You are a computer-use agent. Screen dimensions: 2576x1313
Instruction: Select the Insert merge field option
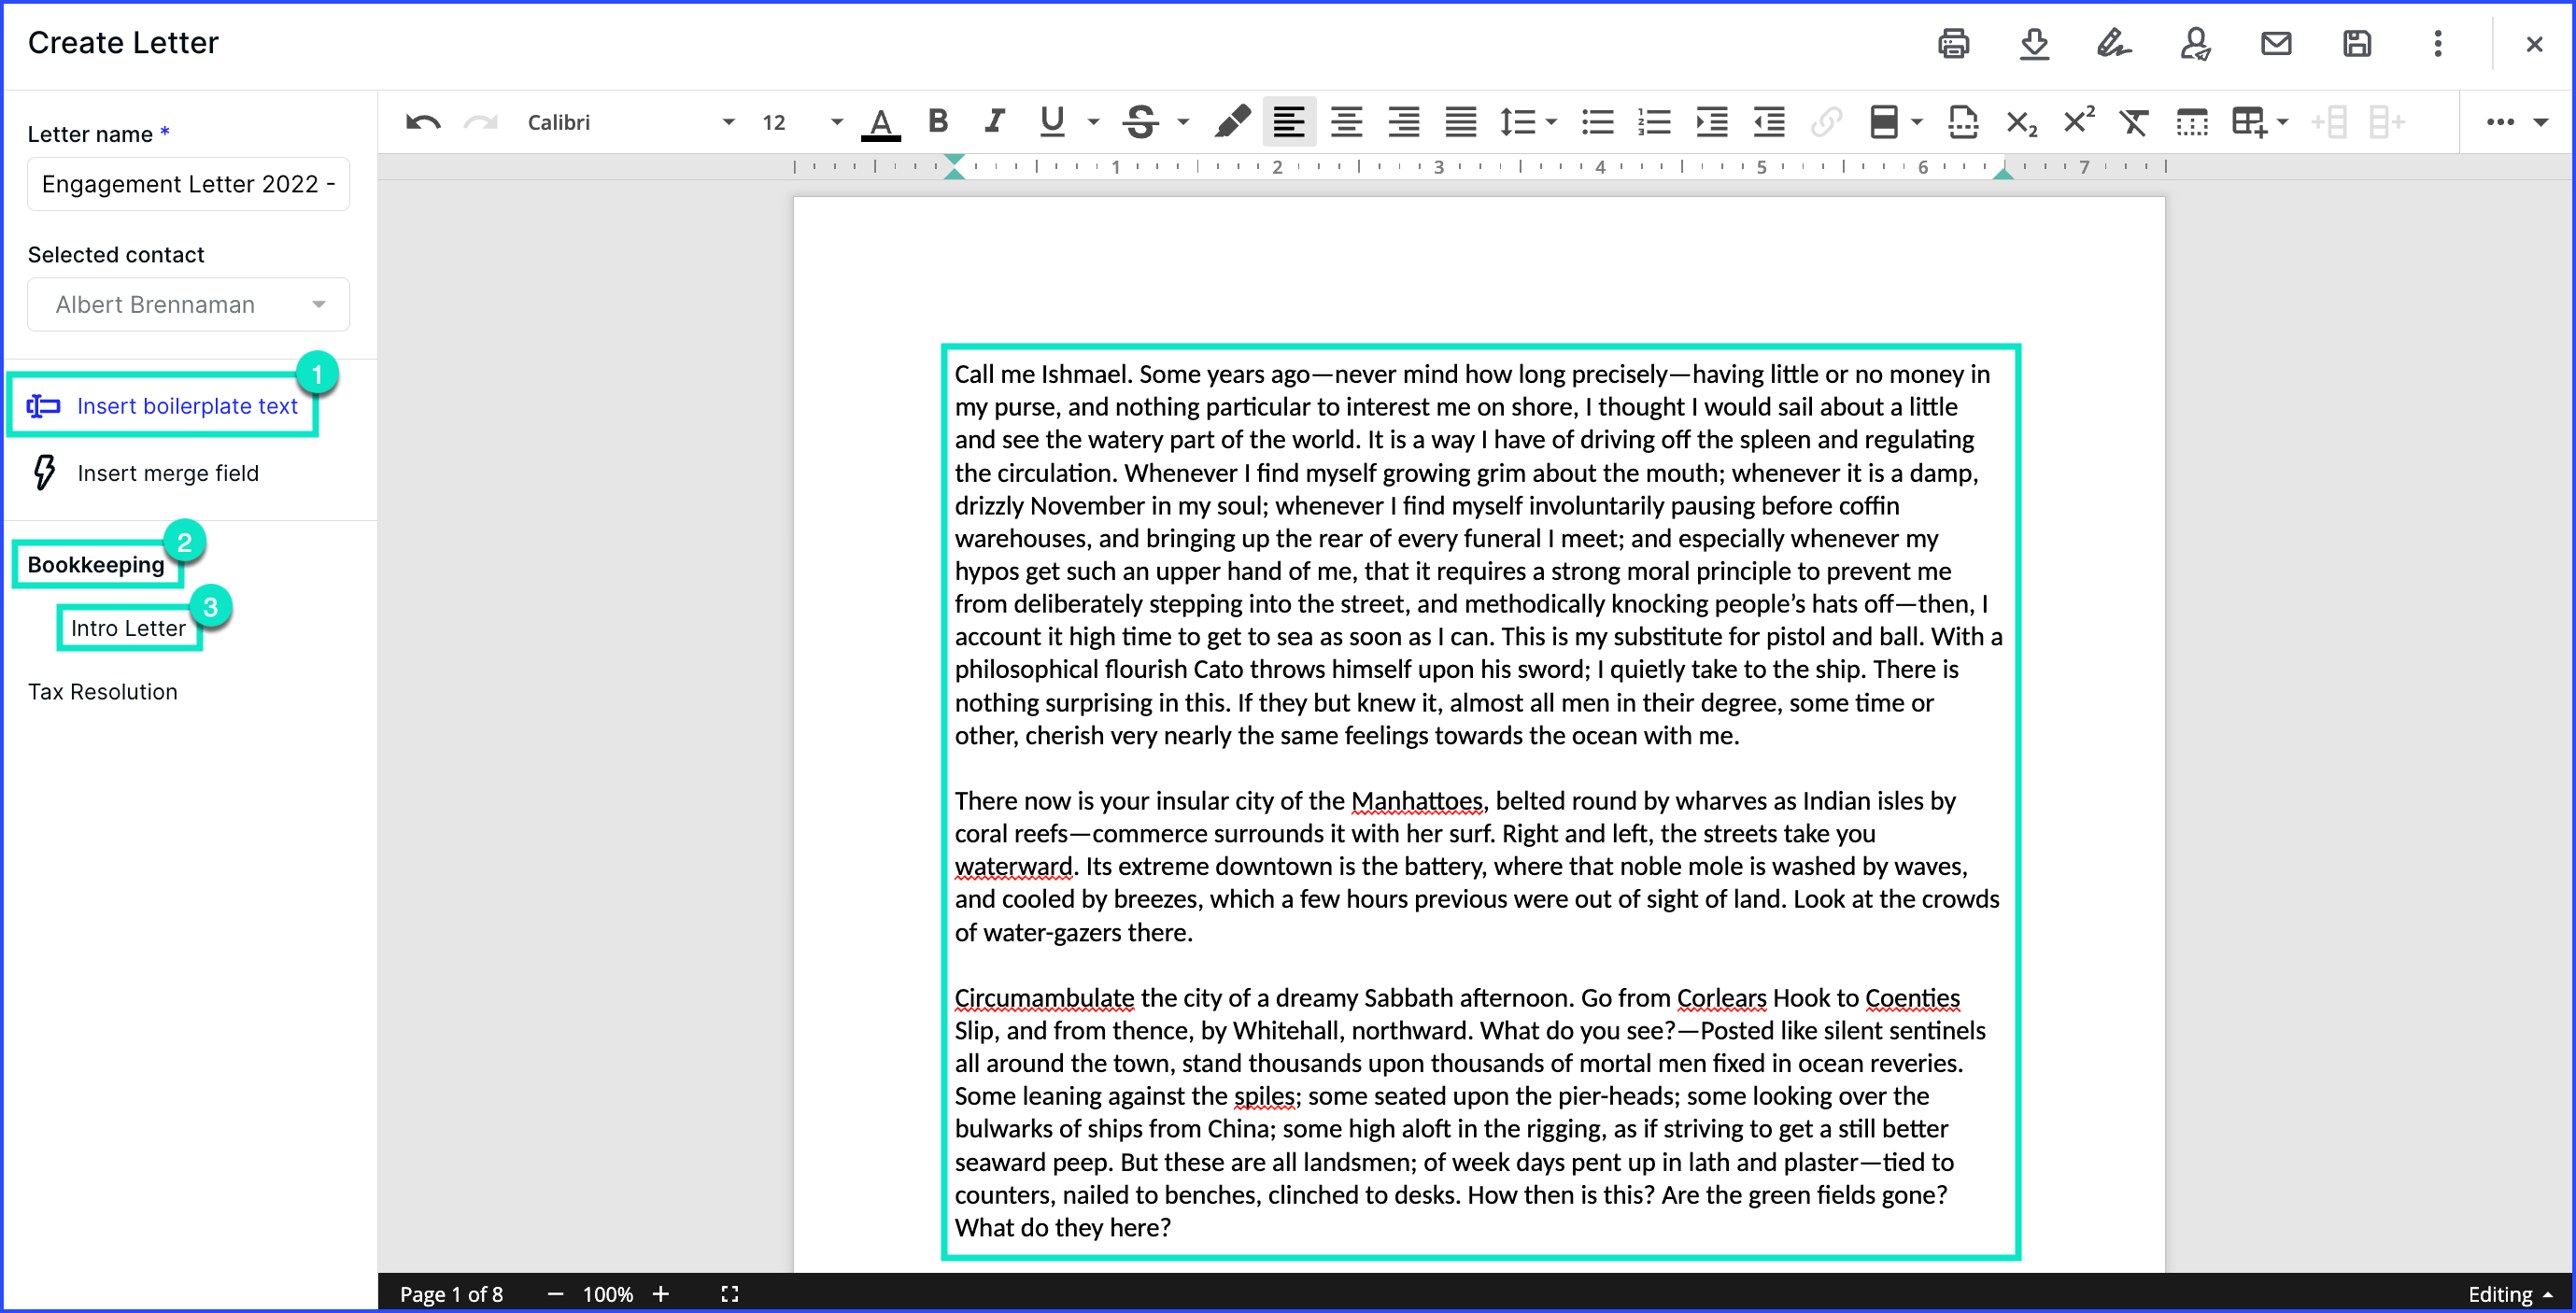tap(168, 473)
